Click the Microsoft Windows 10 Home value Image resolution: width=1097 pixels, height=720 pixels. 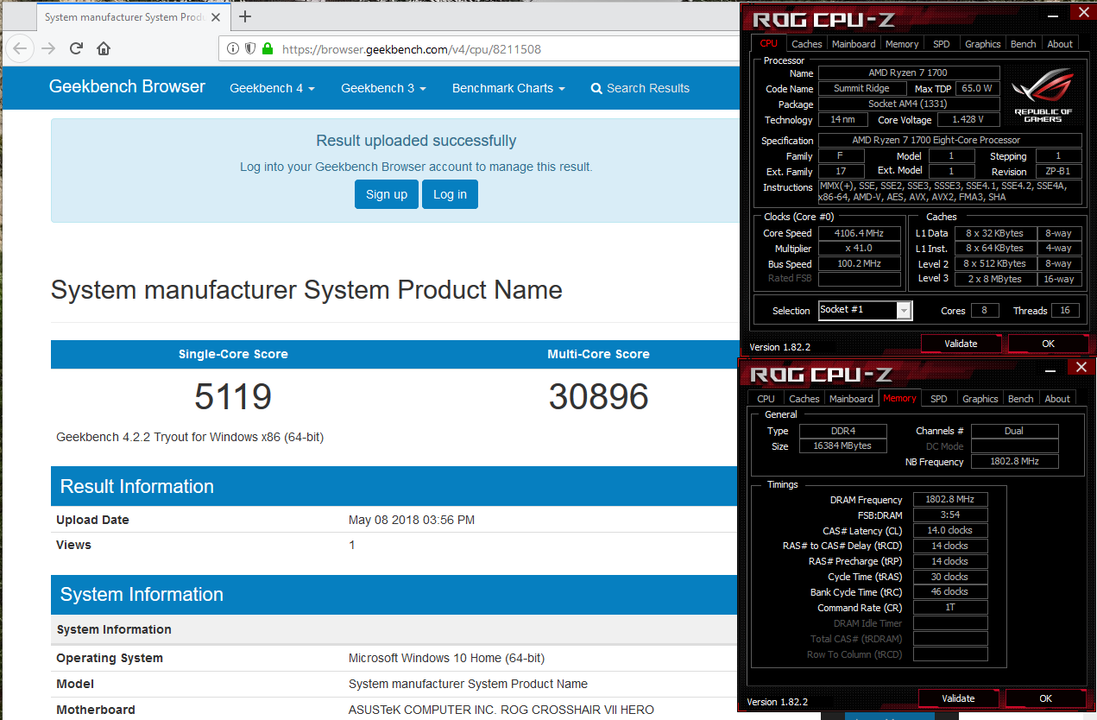click(x=446, y=658)
